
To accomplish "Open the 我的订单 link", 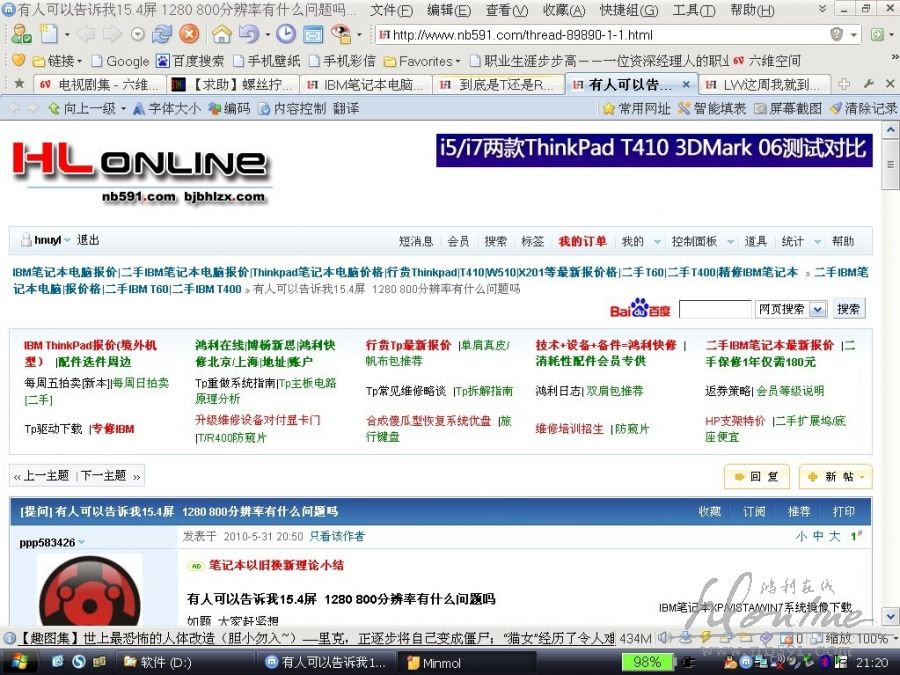I will pyautogui.click(x=582, y=241).
